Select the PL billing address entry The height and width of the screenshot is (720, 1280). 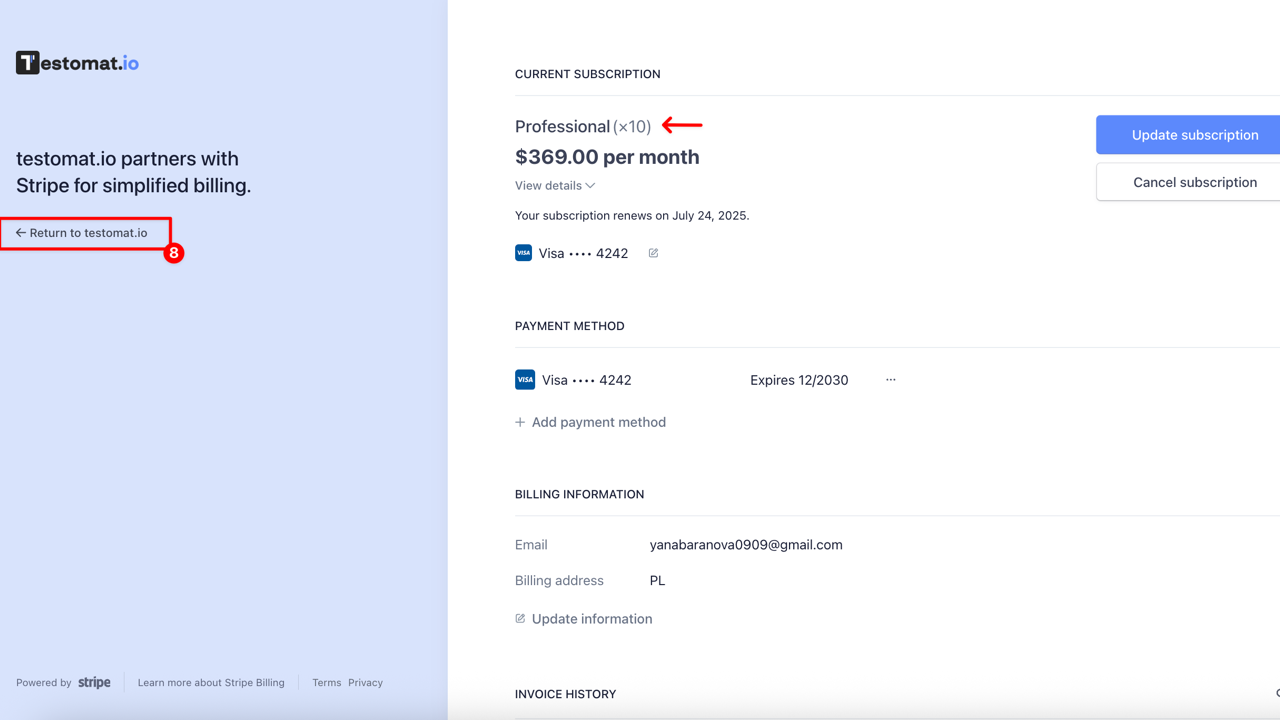tap(657, 580)
